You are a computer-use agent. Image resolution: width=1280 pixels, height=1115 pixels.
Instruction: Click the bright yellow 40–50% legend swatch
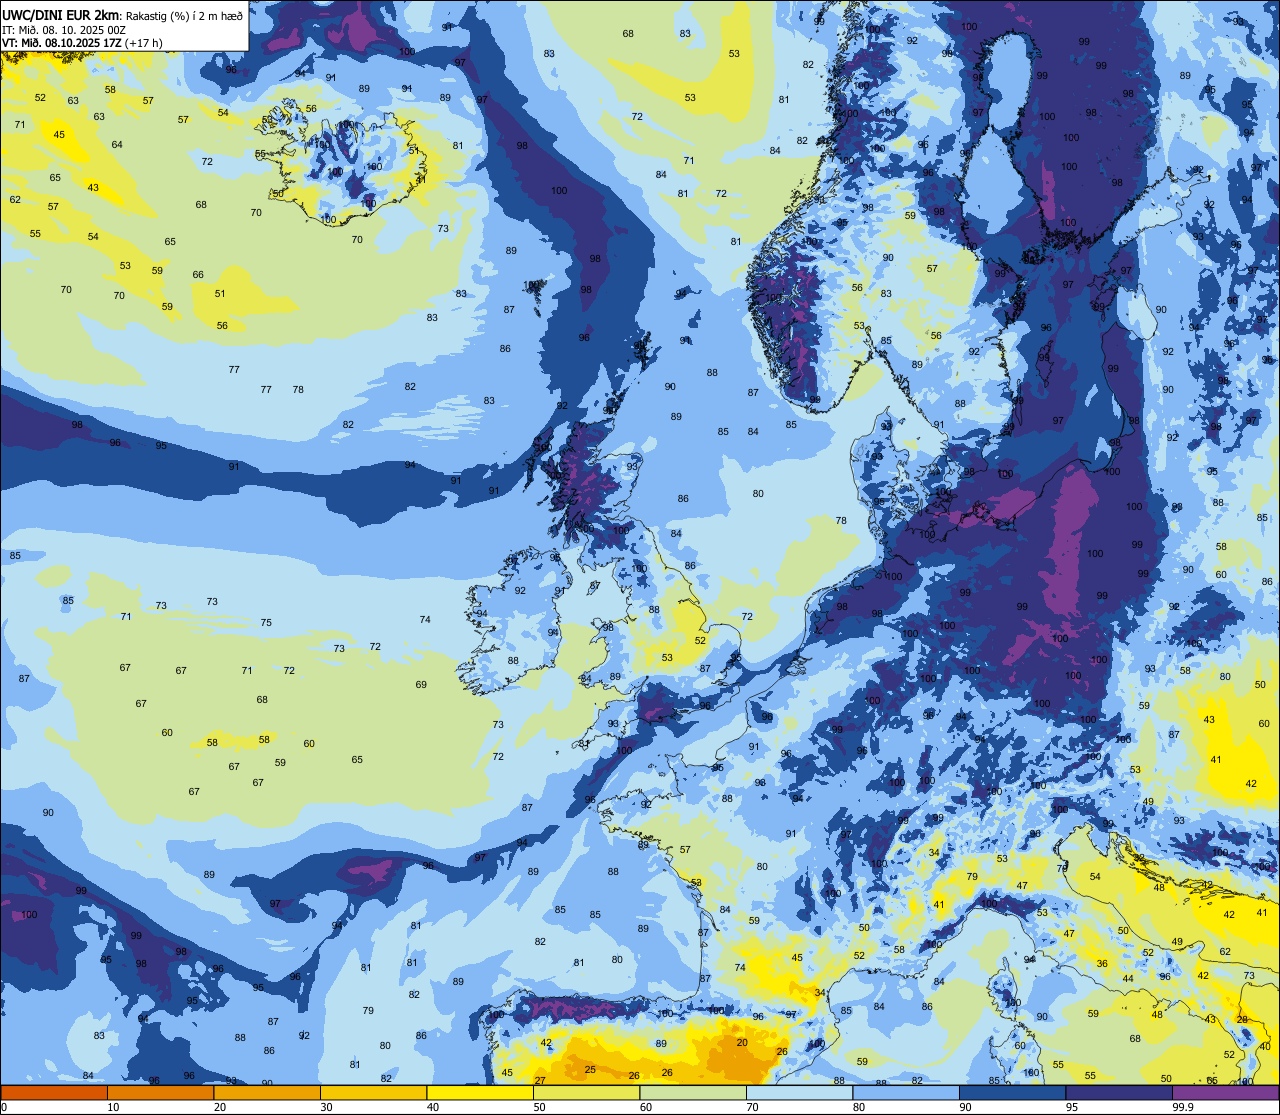480,1092
